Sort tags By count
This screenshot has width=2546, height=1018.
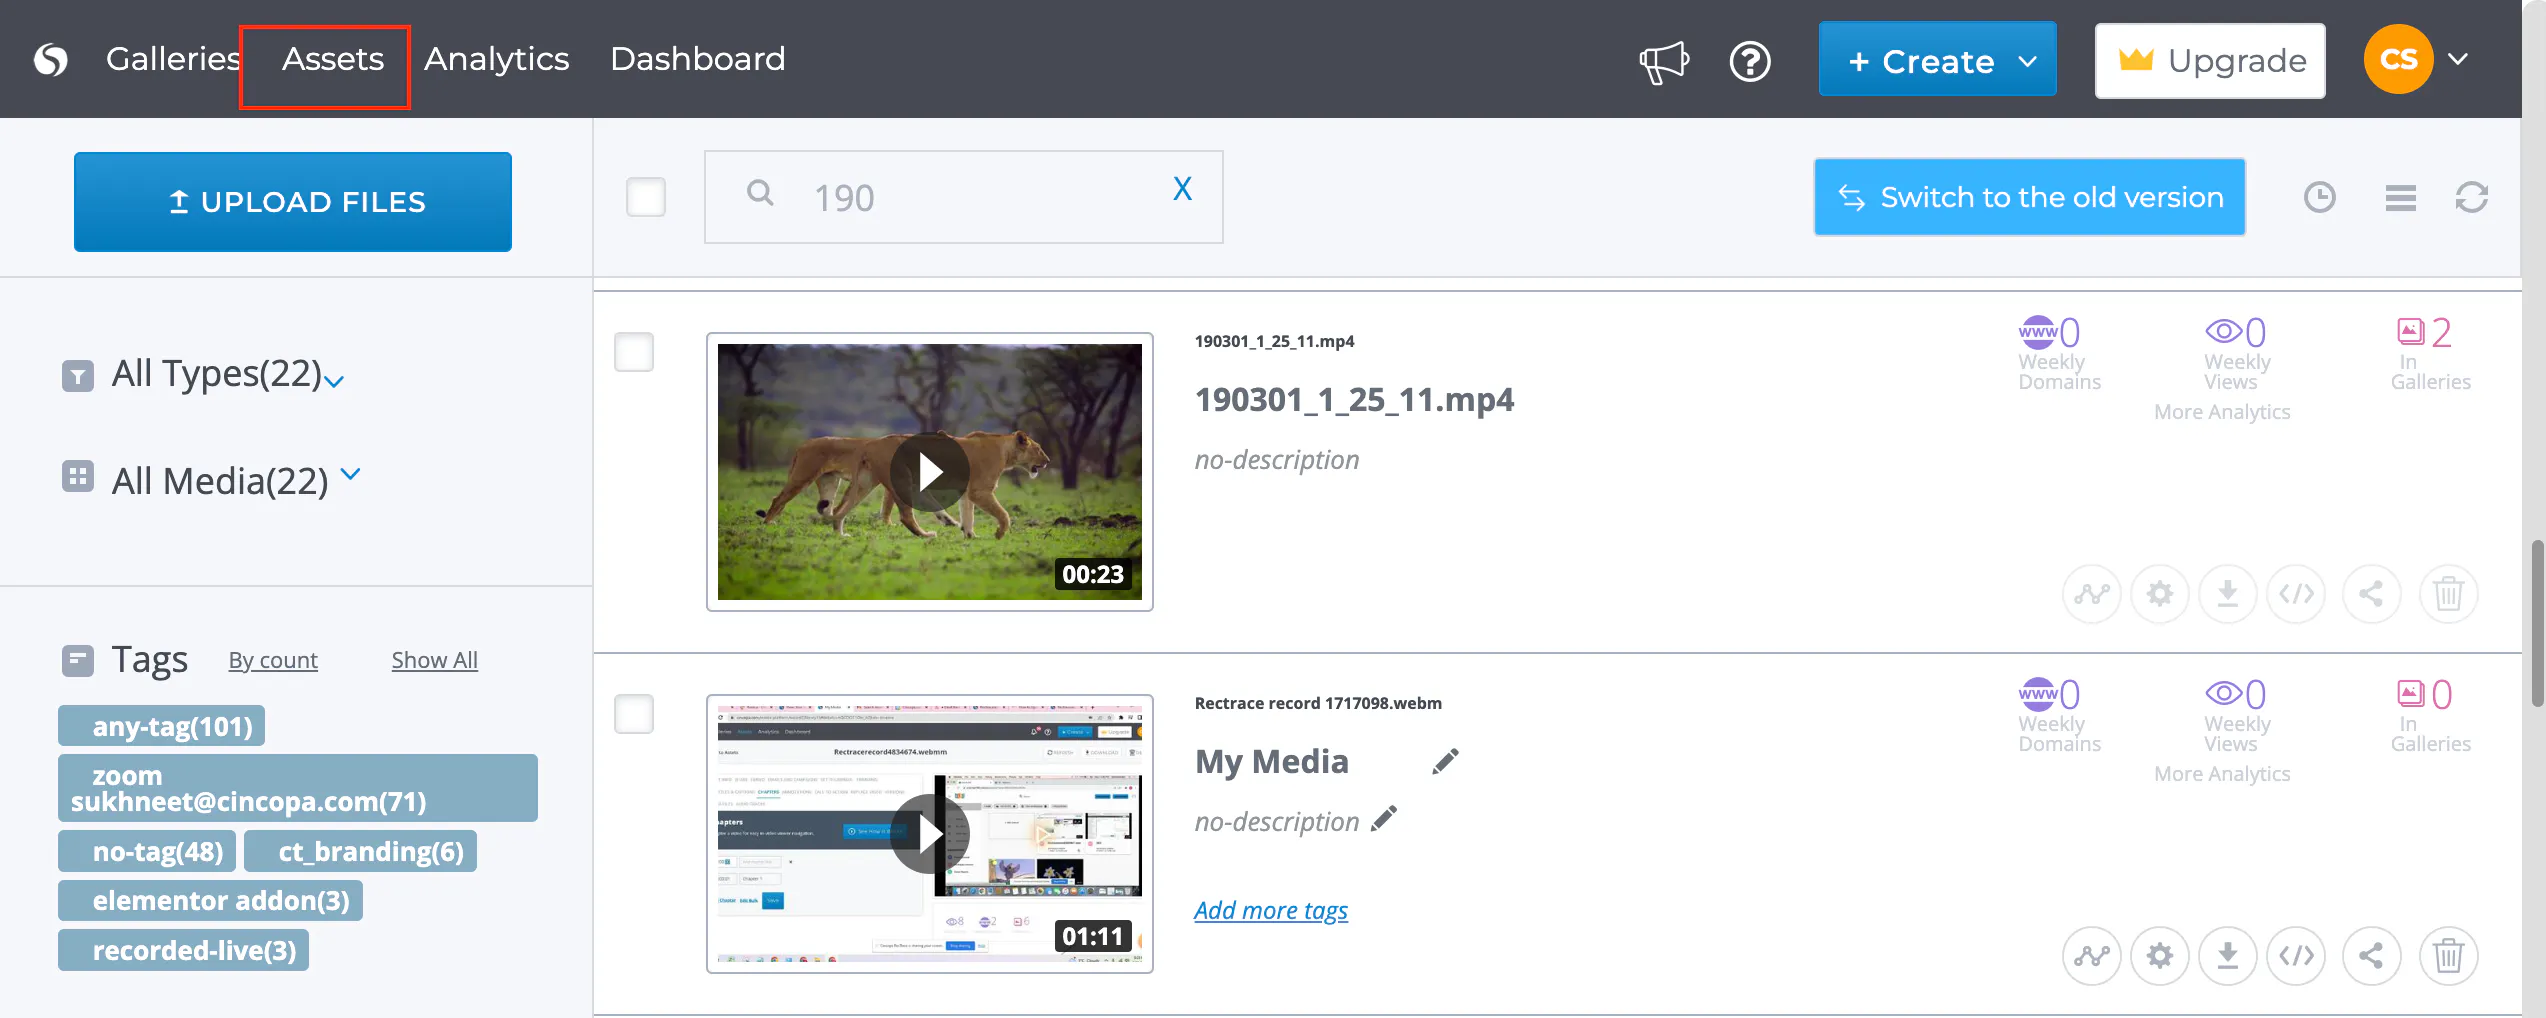273,660
